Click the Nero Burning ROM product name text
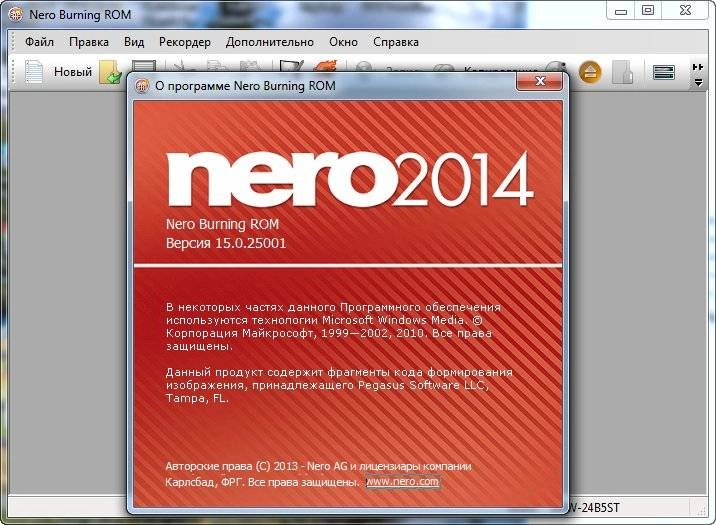 pos(222,224)
